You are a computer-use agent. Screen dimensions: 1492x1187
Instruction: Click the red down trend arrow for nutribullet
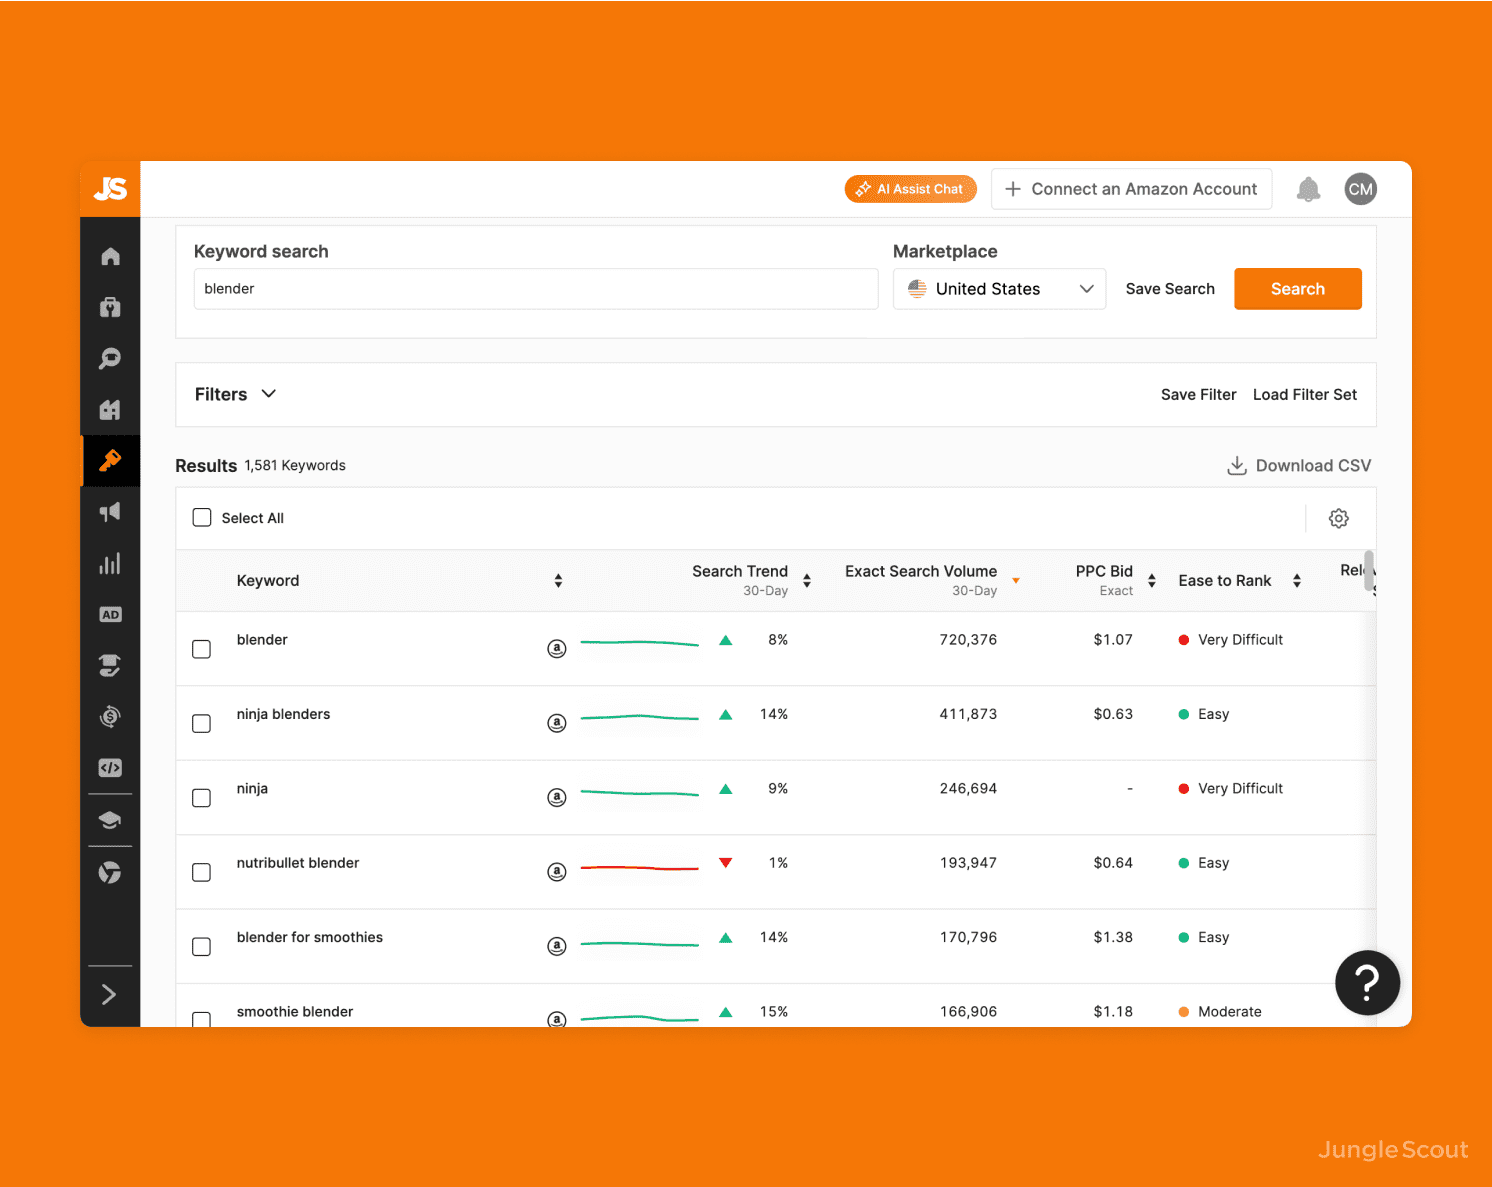pyautogui.click(x=726, y=863)
